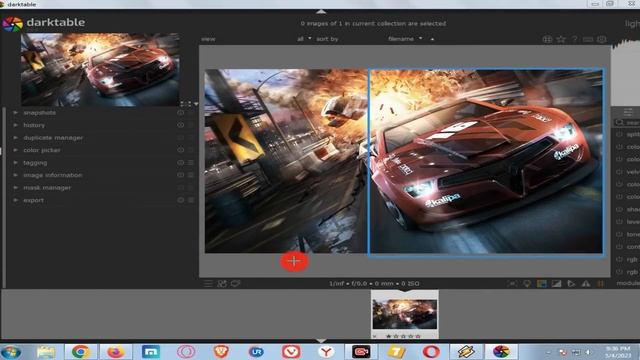Enable the shadows and highlights module

(x=620, y=209)
